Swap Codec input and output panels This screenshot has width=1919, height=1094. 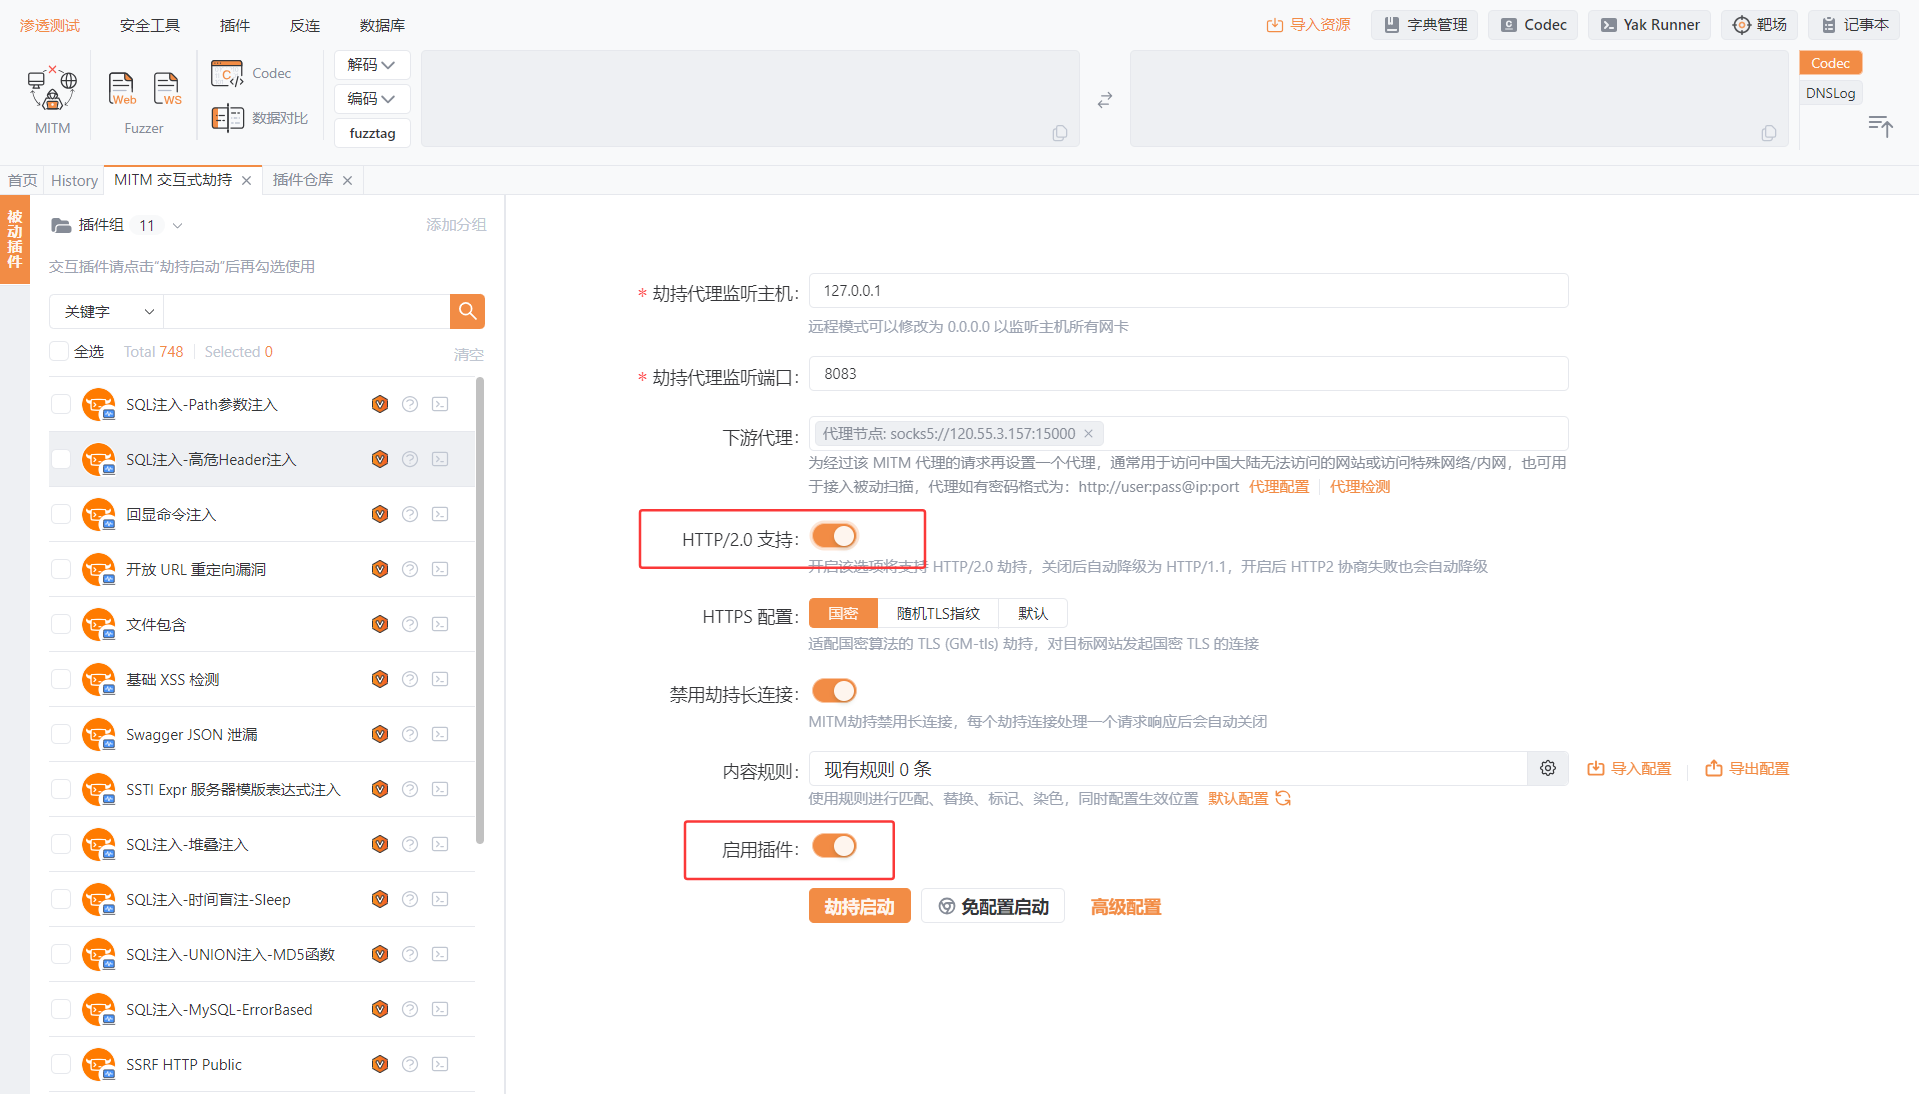tap(1104, 100)
